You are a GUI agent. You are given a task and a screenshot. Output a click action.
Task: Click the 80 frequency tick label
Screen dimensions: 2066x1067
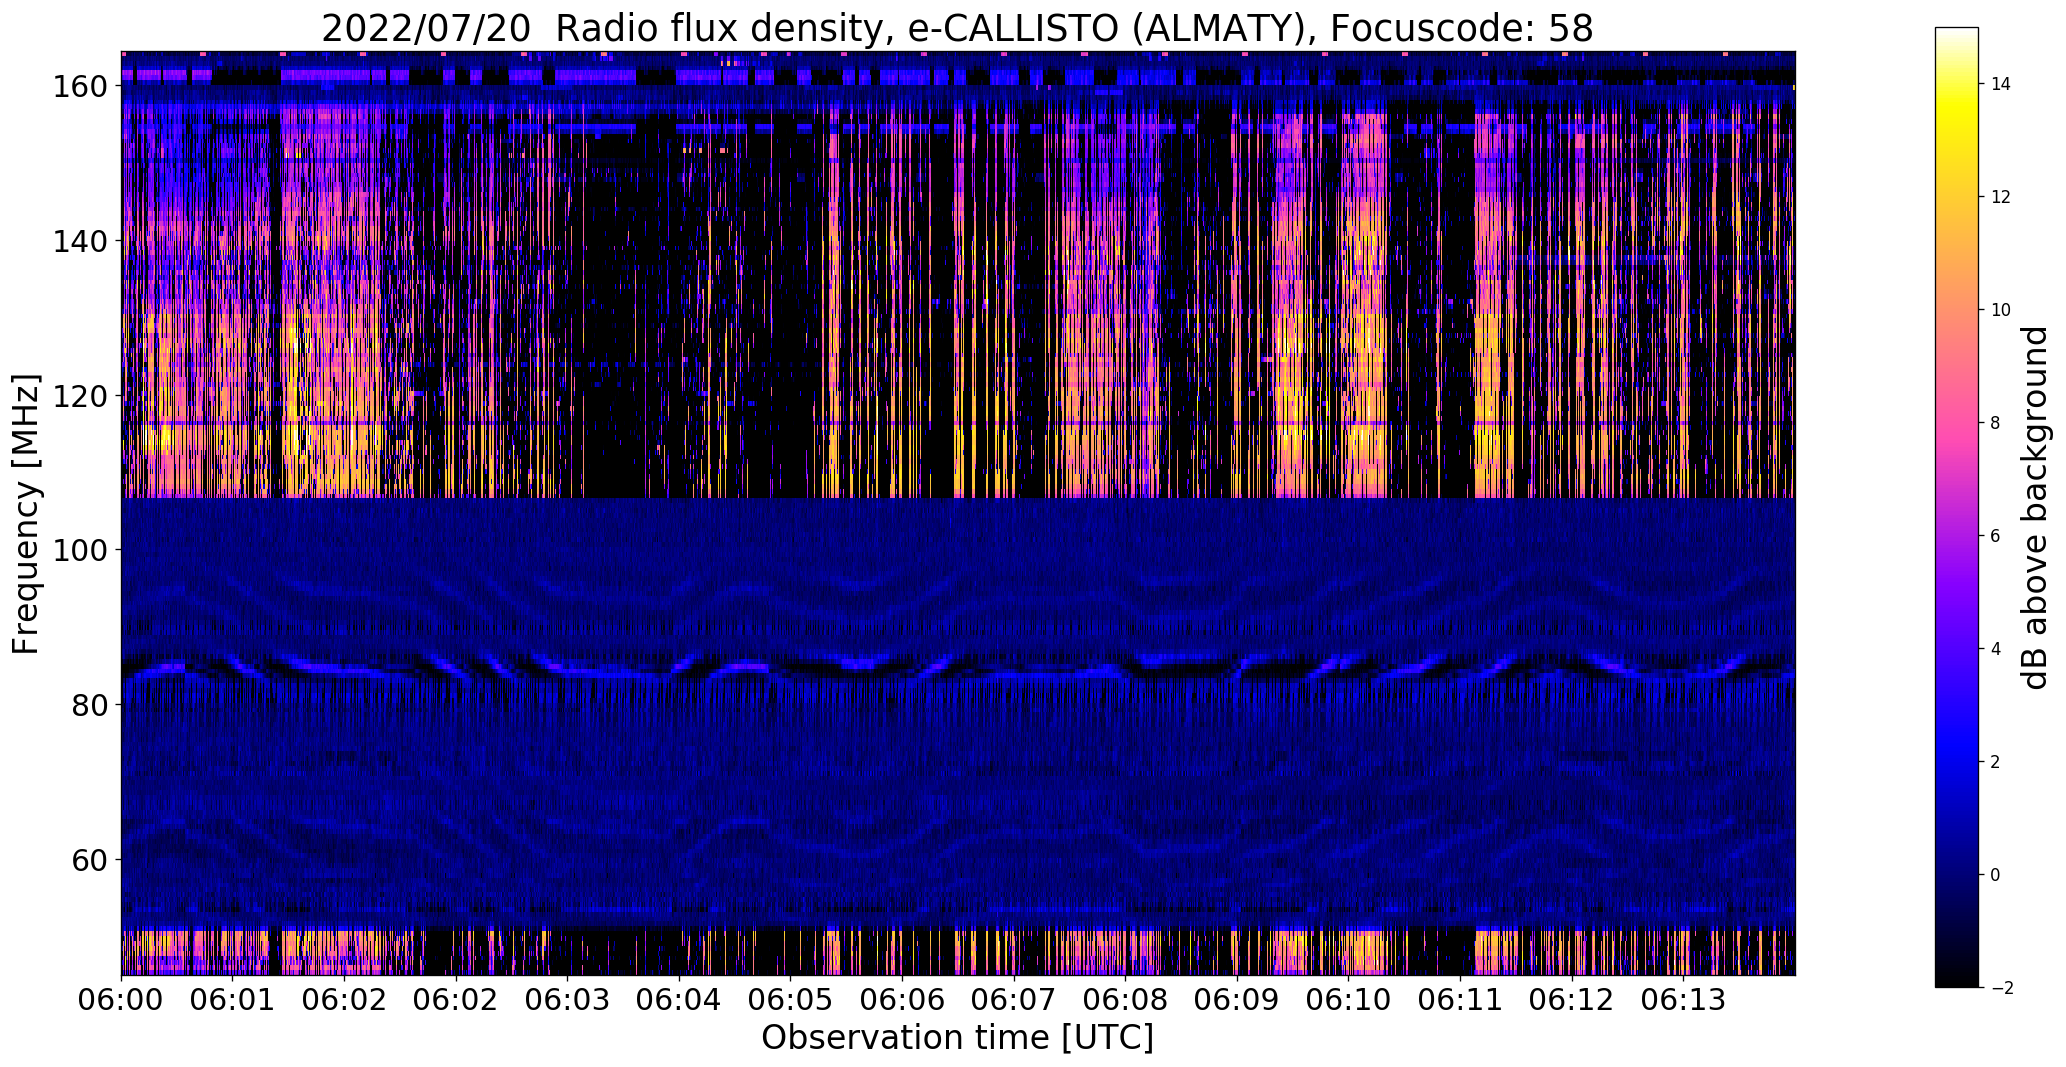click(89, 705)
